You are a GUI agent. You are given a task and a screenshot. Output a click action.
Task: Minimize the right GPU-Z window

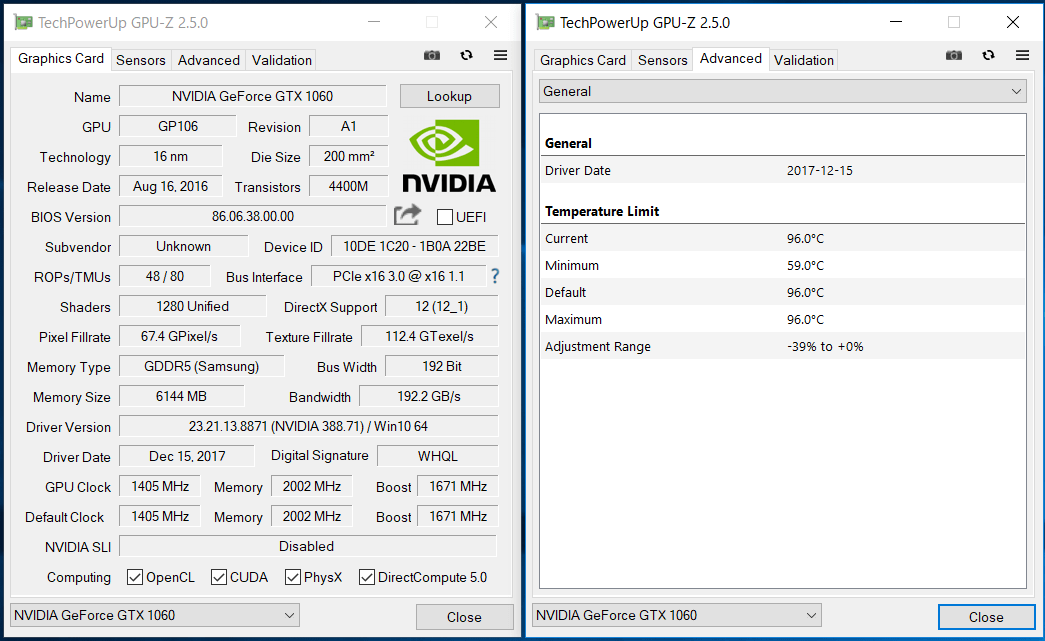coord(896,22)
